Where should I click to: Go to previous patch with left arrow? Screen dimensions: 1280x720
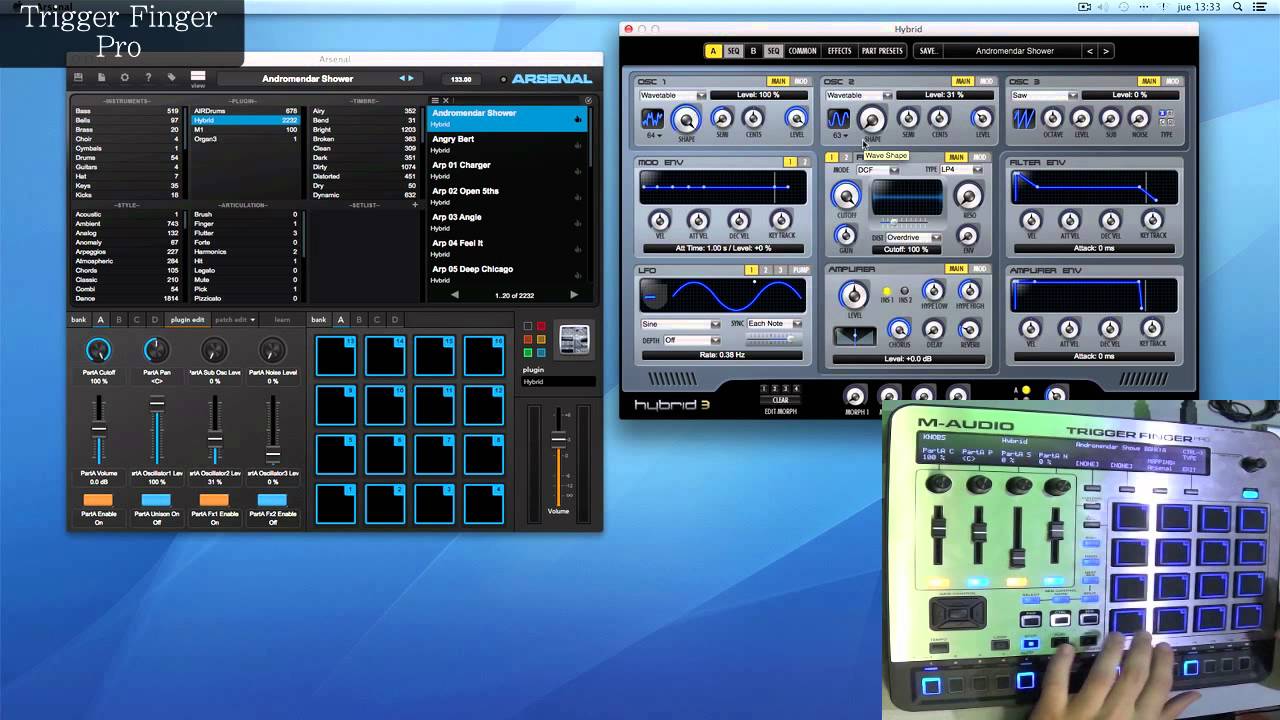tap(403, 78)
